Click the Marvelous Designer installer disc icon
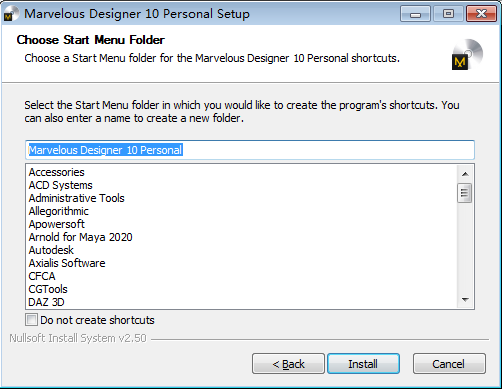 pos(467,54)
